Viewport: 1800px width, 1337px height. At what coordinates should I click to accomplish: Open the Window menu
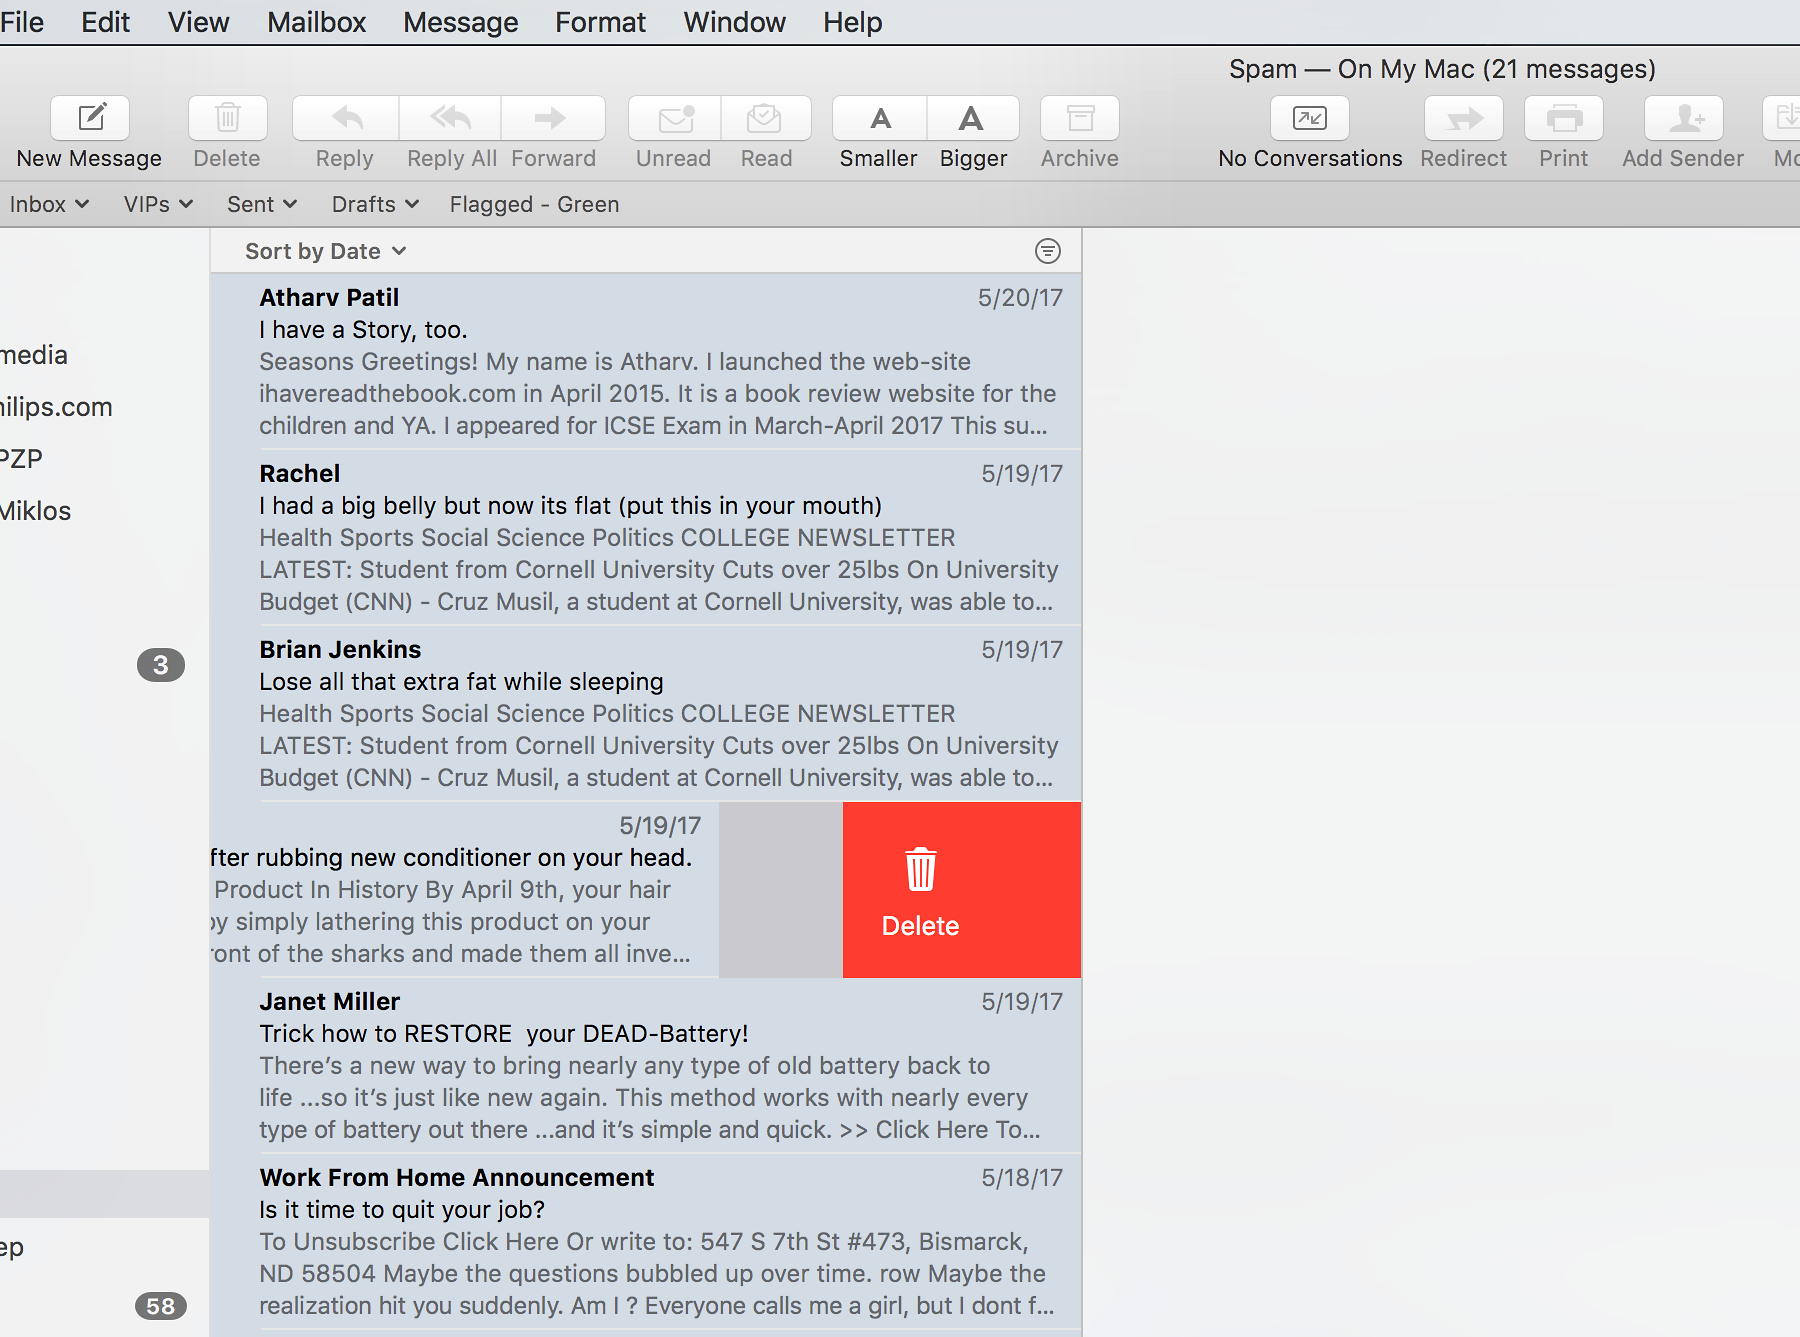click(x=735, y=22)
